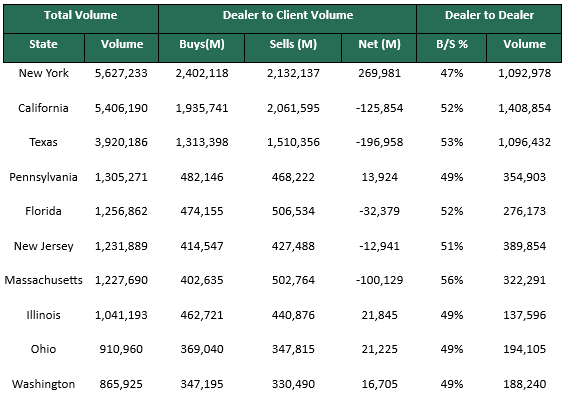The height and width of the screenshot is (399, 564).
Task: Click New York total volume 5,627,233
Action: tap(121, 73)
